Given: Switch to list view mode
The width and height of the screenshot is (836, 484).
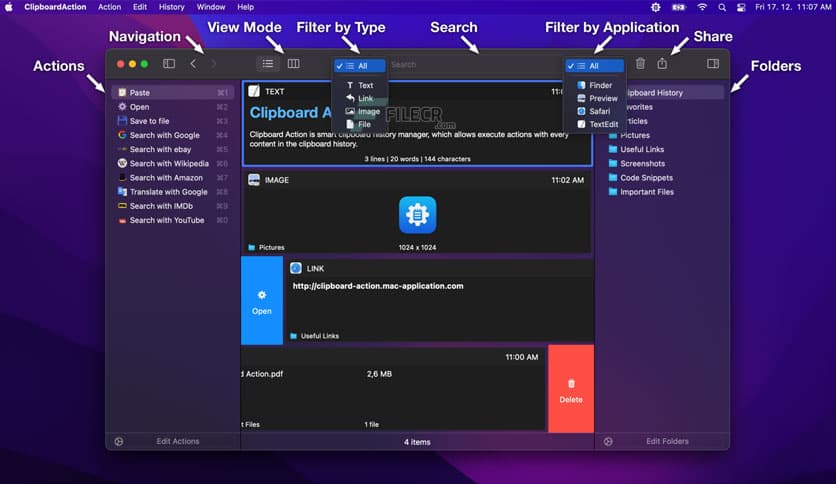Looking at the screenshot, I should click(268, 64).
